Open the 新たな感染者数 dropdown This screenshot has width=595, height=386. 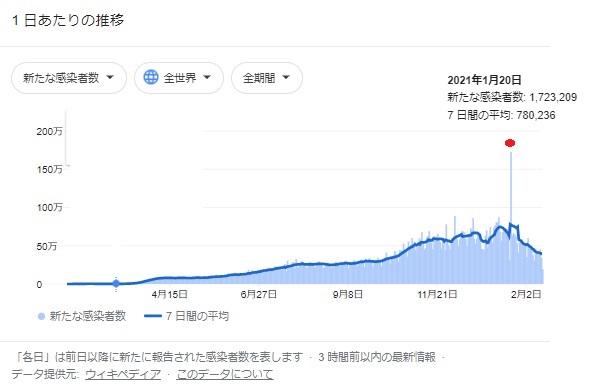(69, 78)
